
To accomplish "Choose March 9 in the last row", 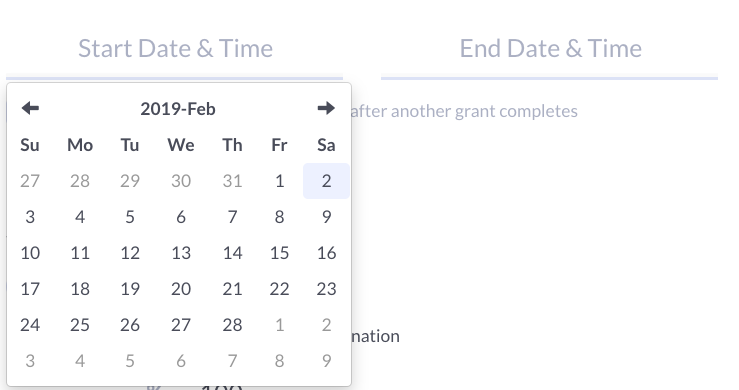I will click(x=326, y=361).
